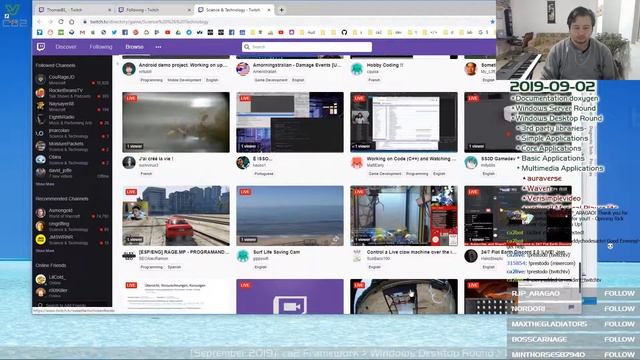Click the Twitch Search input field
Image resolution: width=640 pixels, height=360 pixels.
pos(307,47)
